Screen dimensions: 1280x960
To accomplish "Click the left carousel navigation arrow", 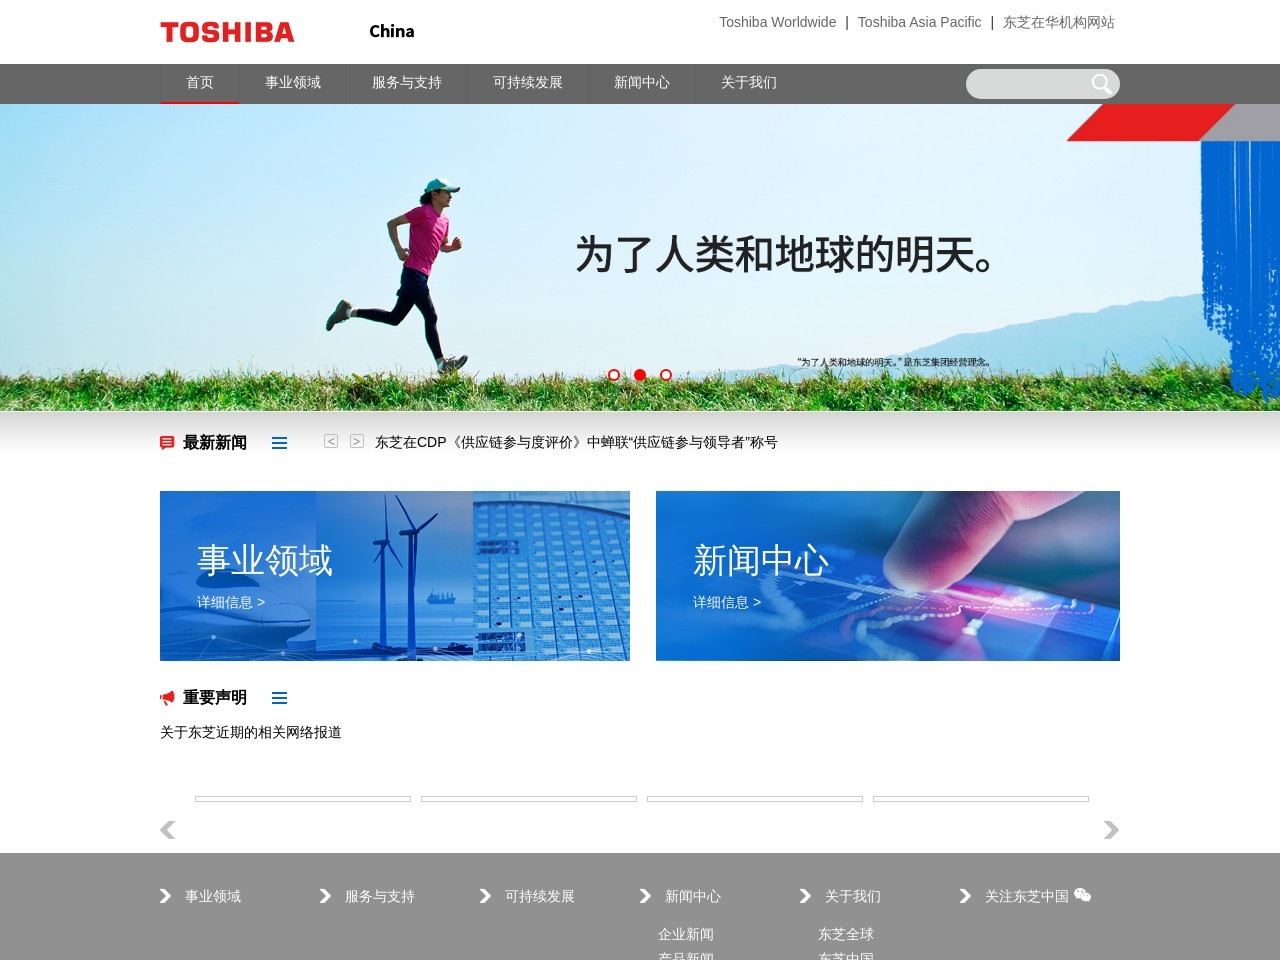I will pos(167,830).
